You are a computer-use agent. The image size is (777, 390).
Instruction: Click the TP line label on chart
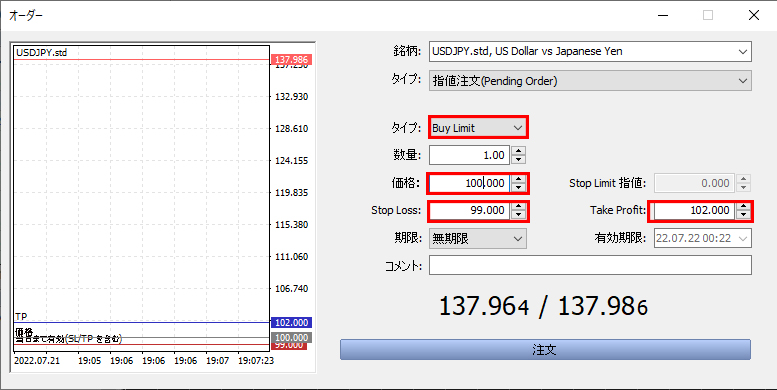pos(21,317)
